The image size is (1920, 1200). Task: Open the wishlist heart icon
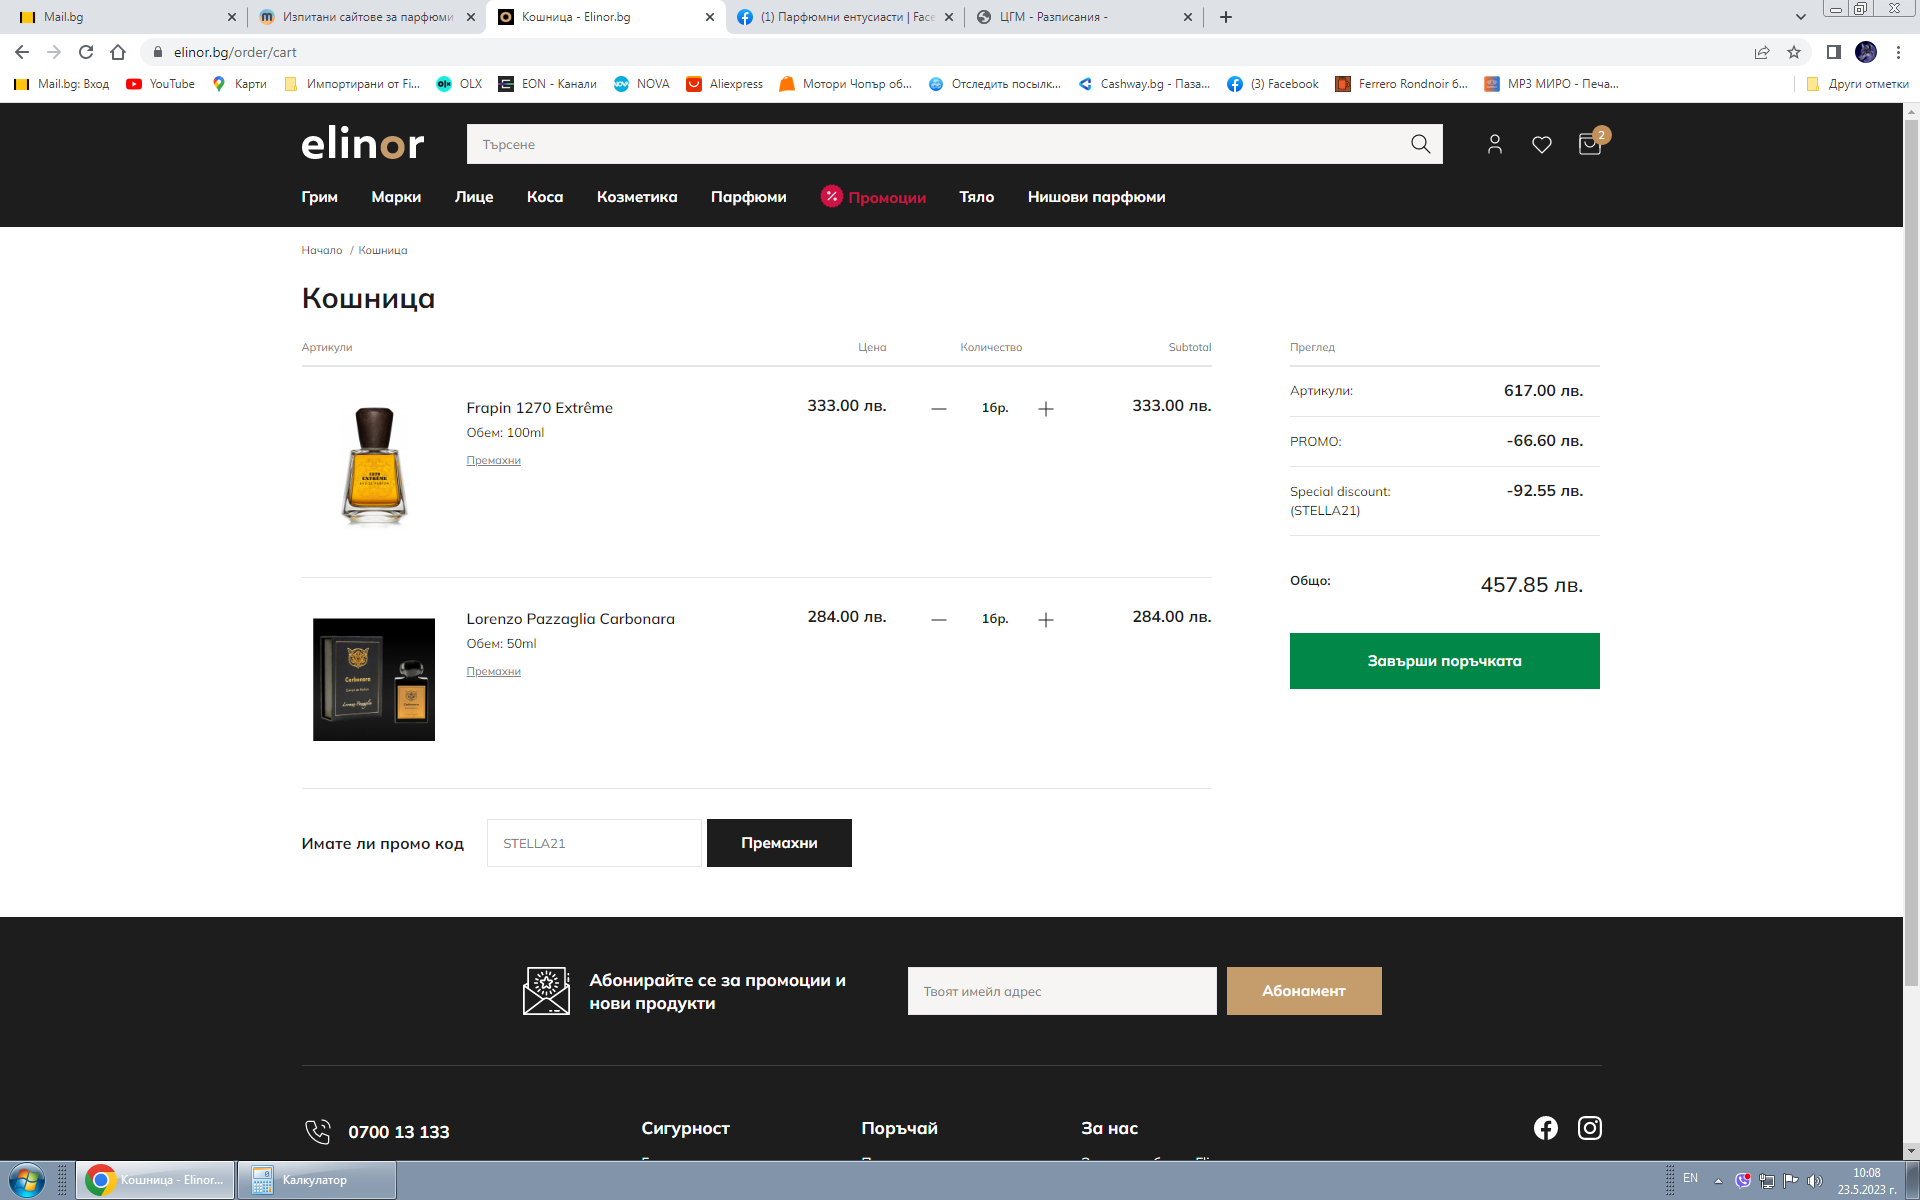[1541, 144]
